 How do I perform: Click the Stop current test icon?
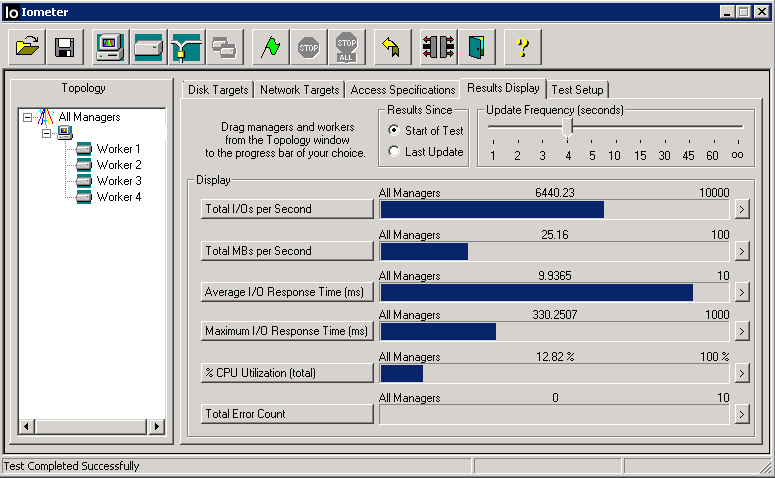[308, 47]
